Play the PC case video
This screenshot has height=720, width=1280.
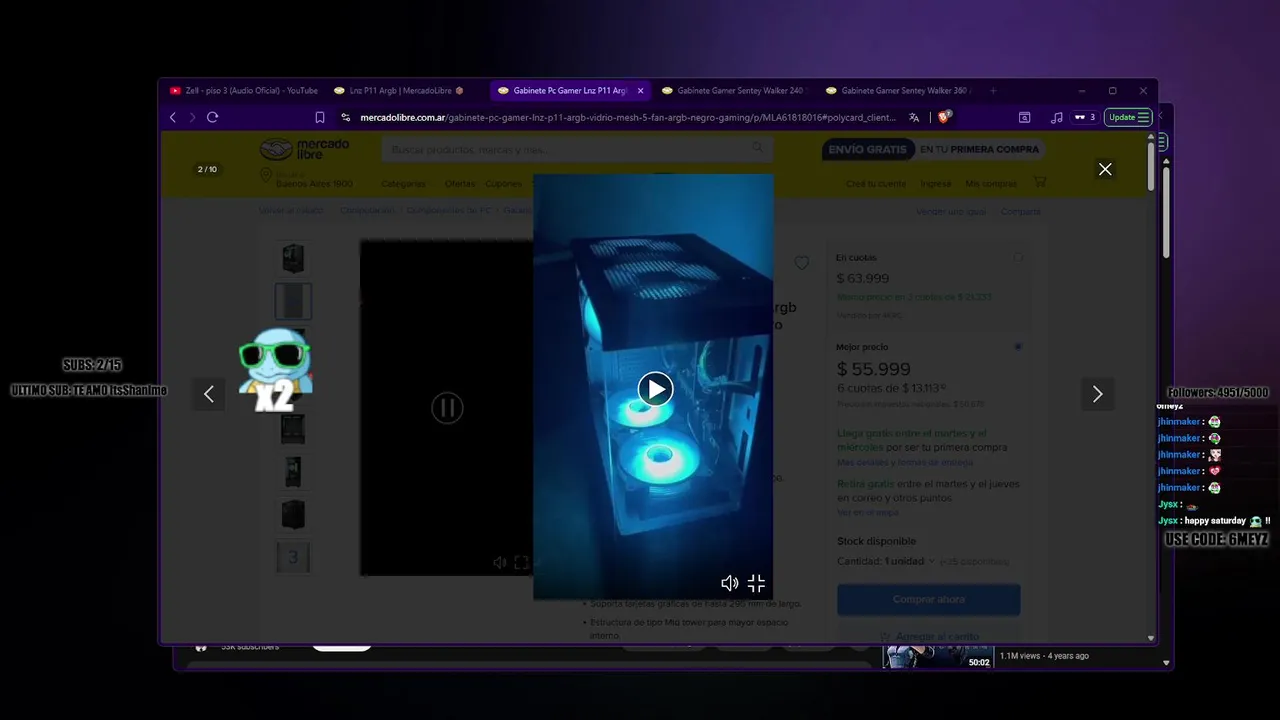click(655, 389)
